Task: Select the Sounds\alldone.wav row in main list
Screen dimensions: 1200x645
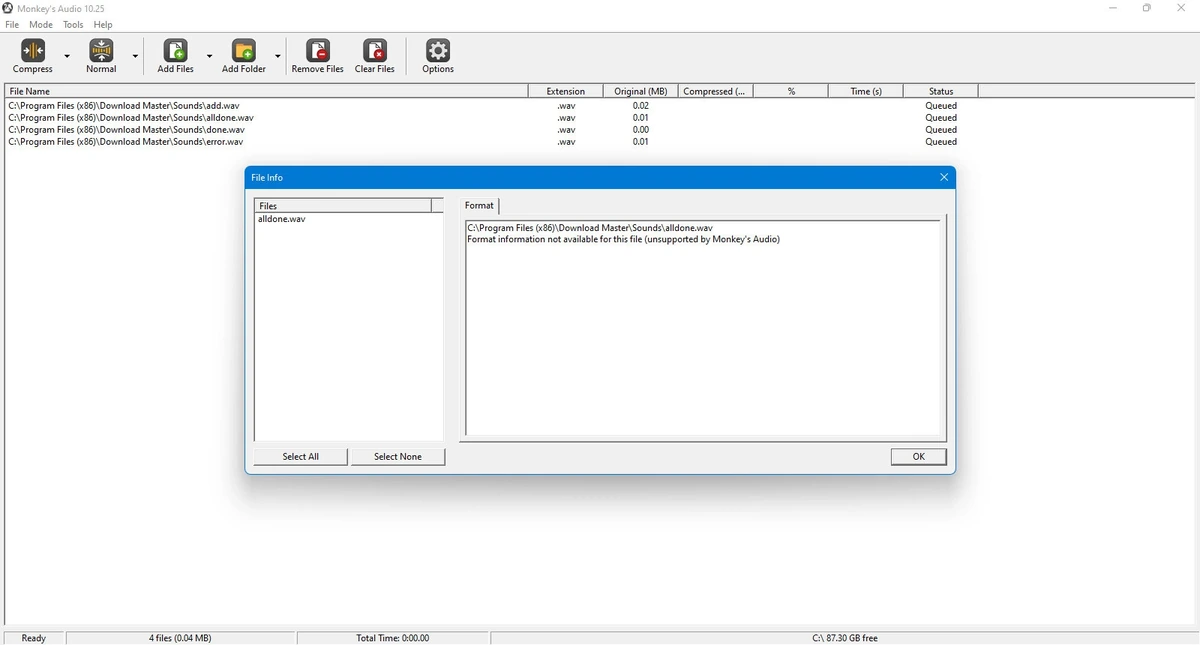Action: (x=491, y=117)
